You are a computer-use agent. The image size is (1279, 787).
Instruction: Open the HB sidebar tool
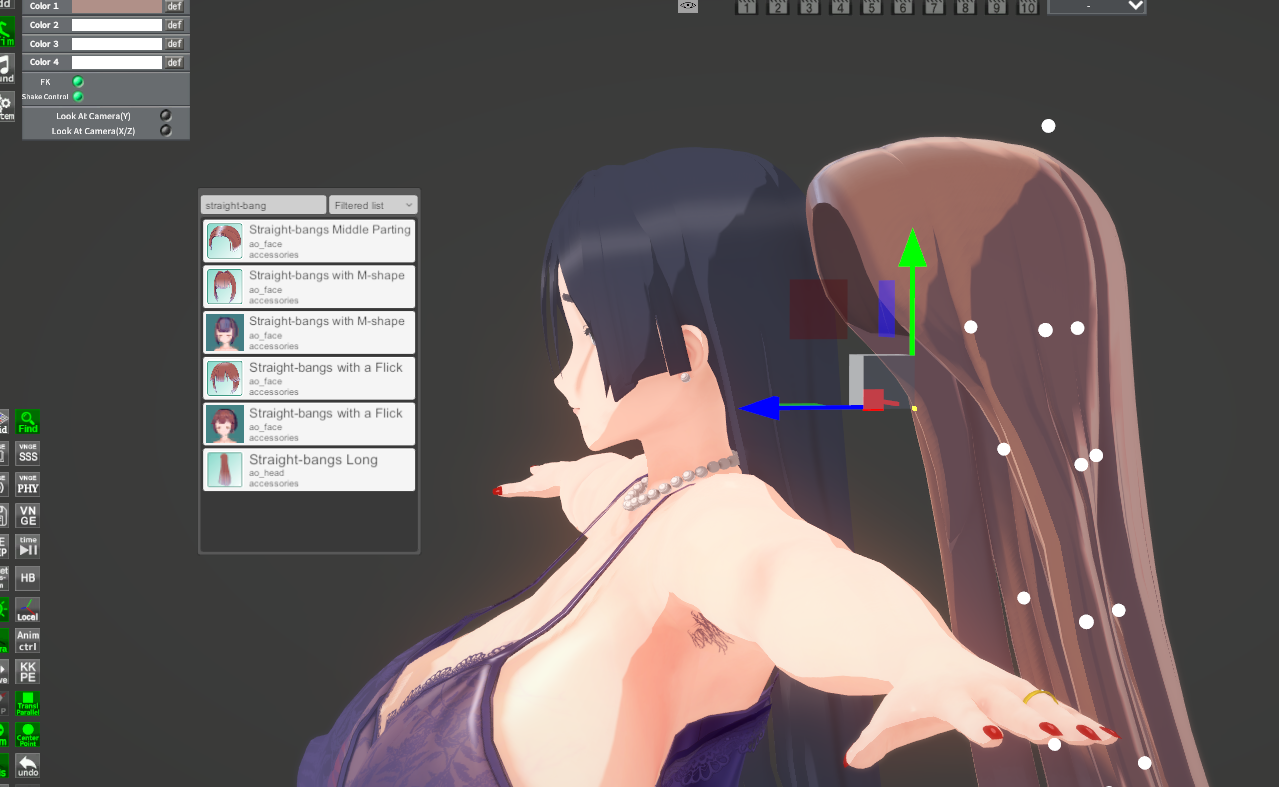tap(28, 577)
